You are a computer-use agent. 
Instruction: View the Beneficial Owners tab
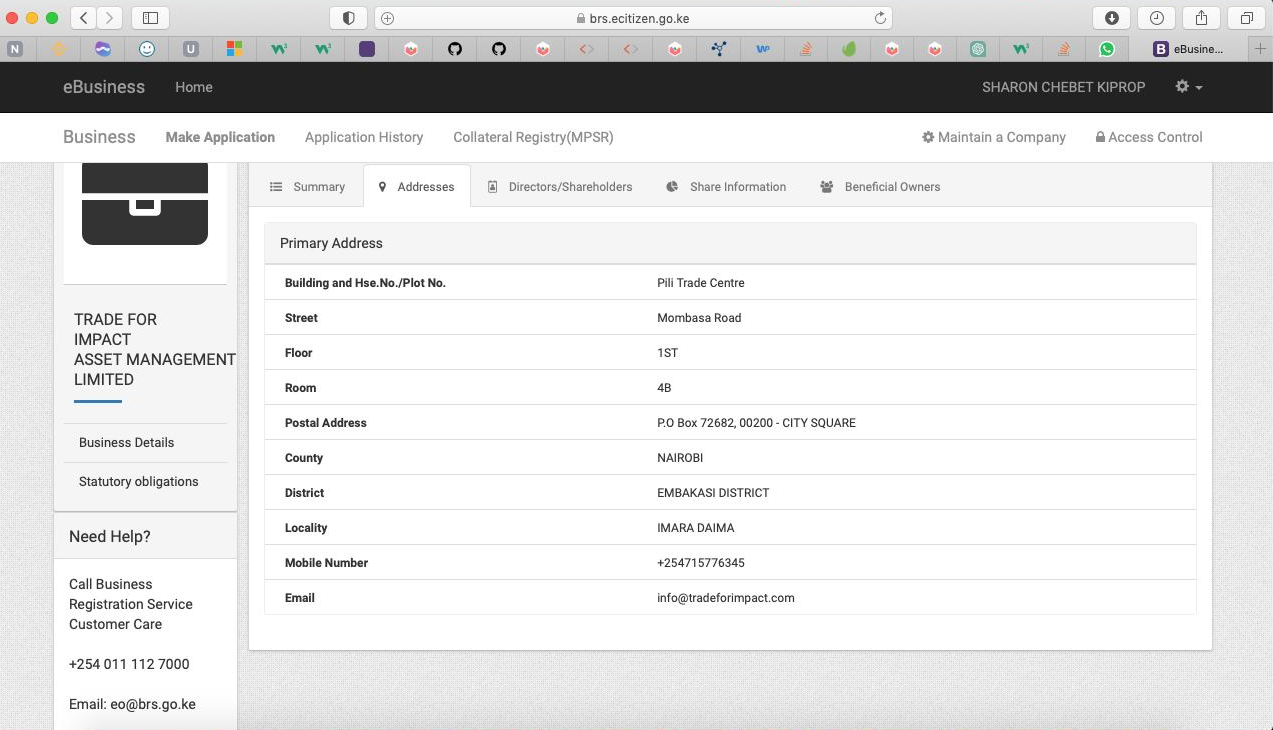coord(880,187)
